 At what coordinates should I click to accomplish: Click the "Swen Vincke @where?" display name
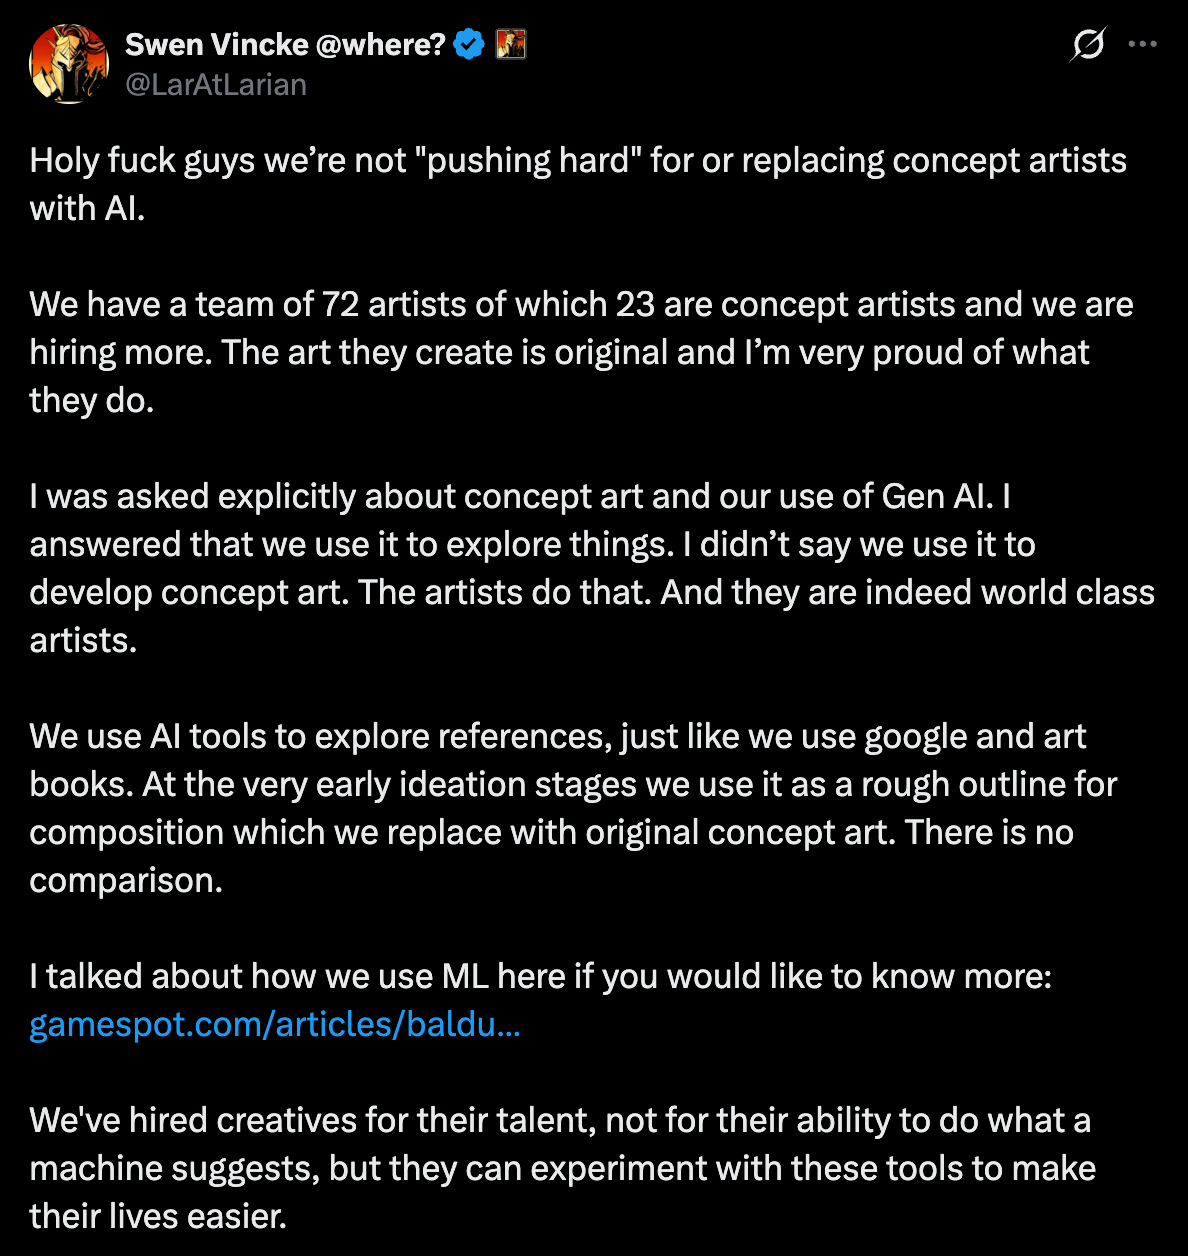click(285, 45)
